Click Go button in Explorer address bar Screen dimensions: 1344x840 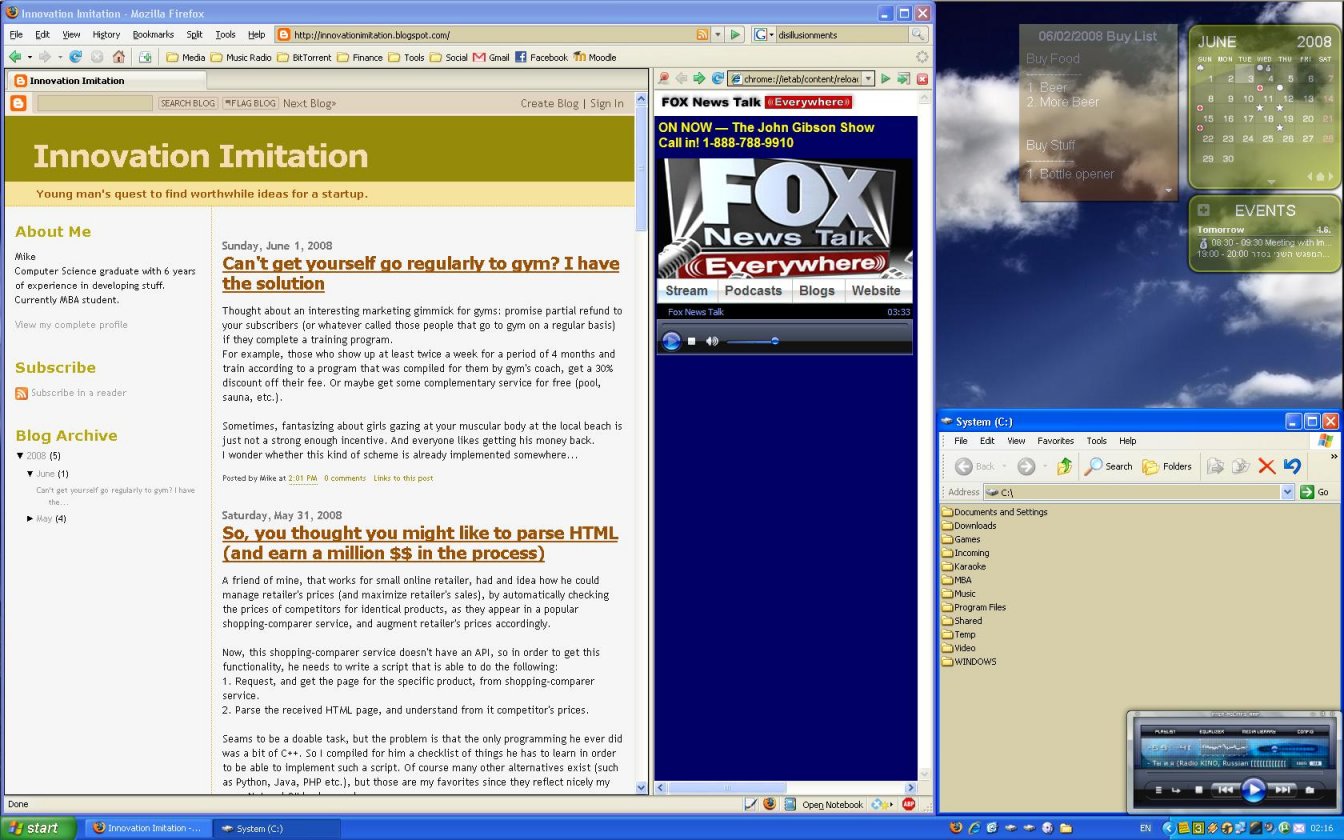click(x=1315, y=492)
